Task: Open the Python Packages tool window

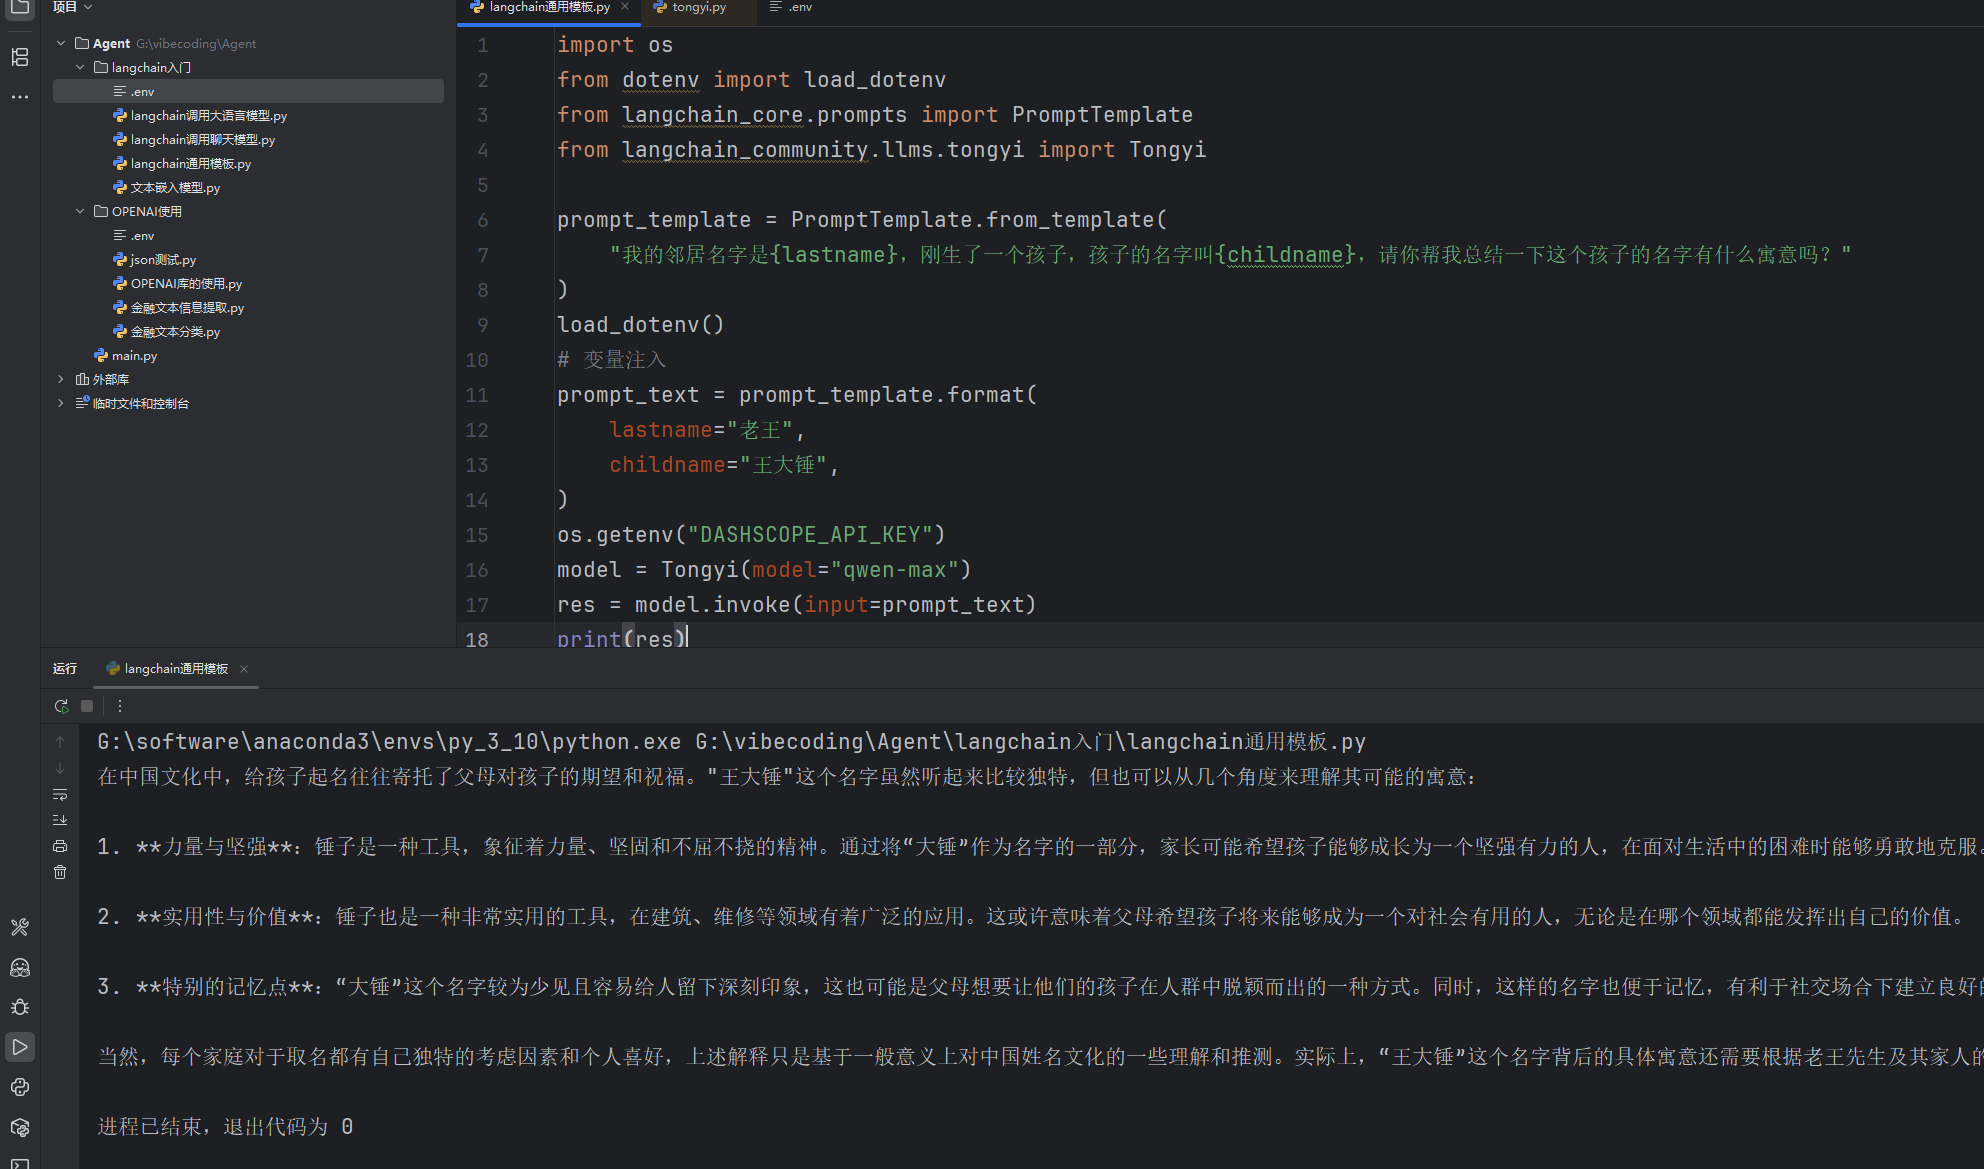Action: (x=20, y=1127)
